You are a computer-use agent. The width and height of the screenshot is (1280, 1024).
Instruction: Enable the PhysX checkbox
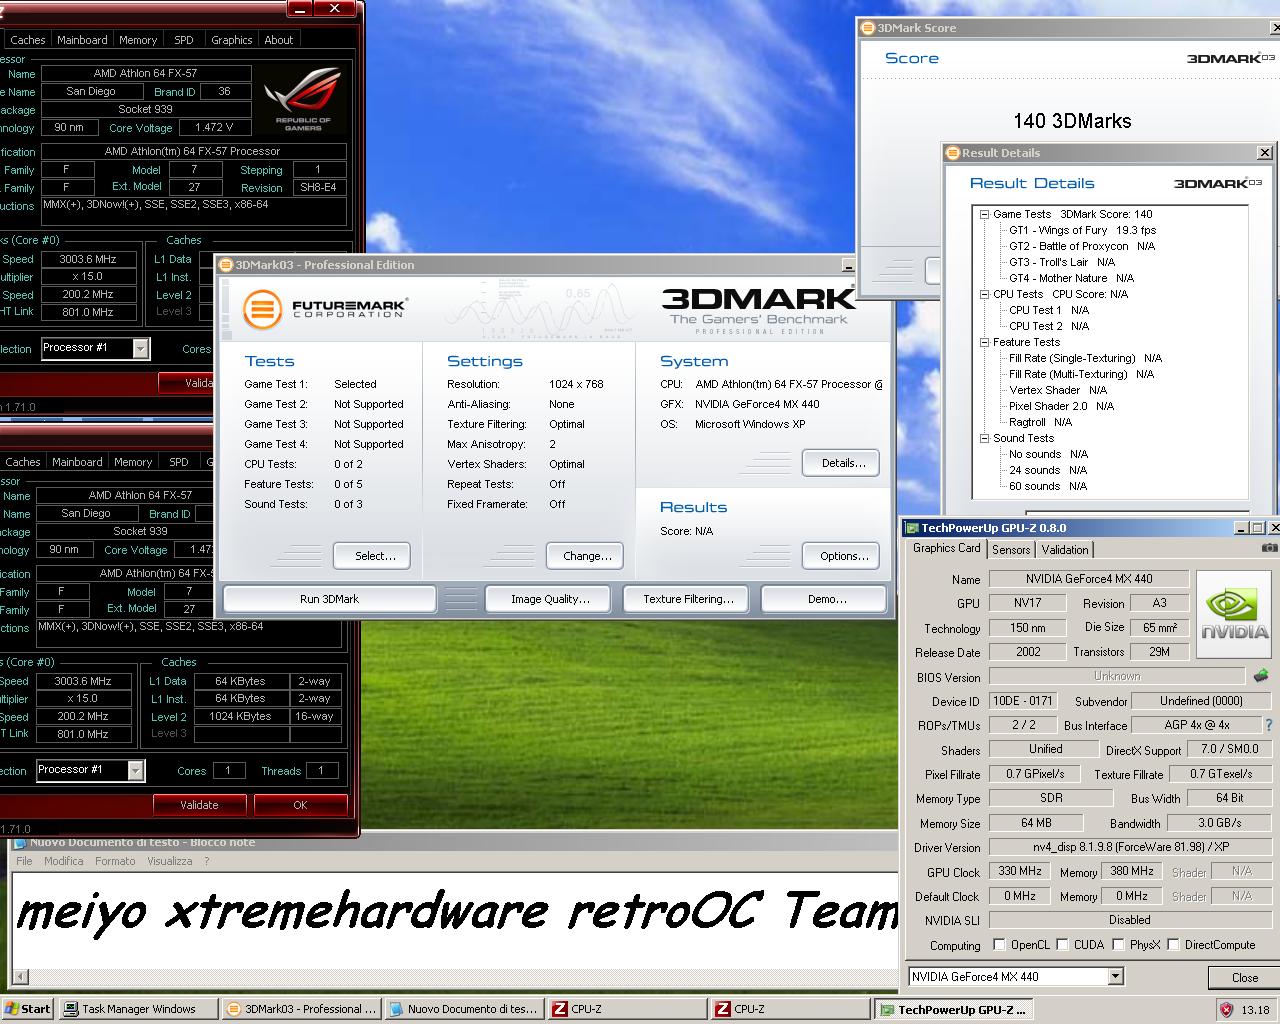tap(1117, 944)
